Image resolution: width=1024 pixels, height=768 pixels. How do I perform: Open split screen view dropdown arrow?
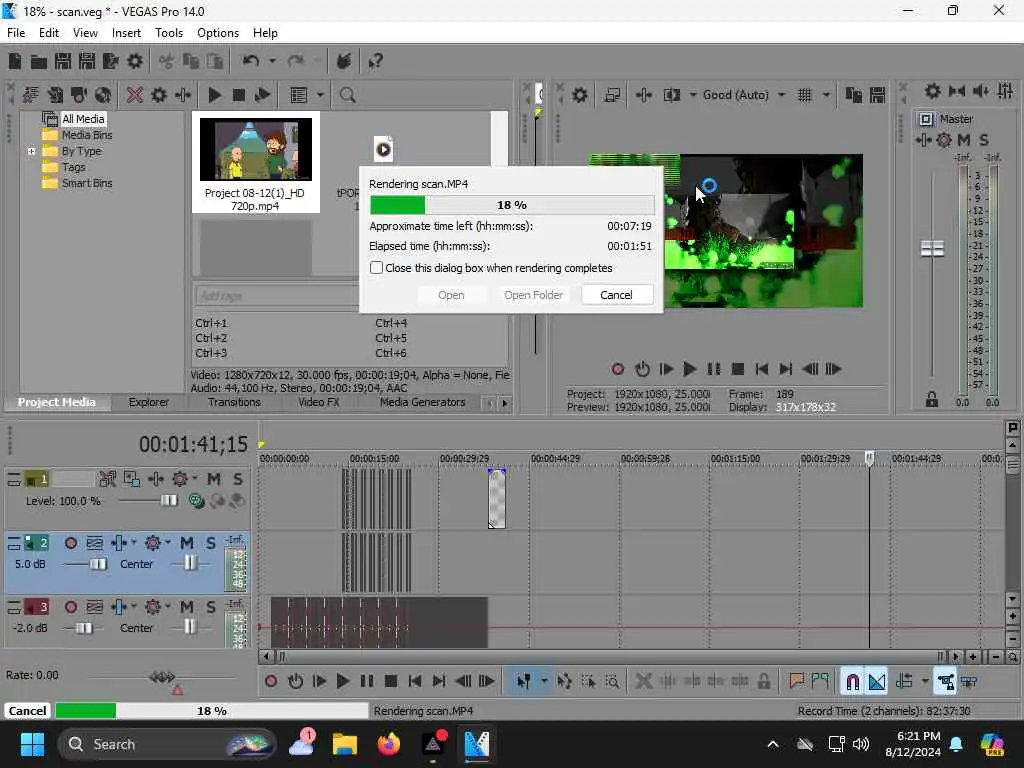pos(693,95)
